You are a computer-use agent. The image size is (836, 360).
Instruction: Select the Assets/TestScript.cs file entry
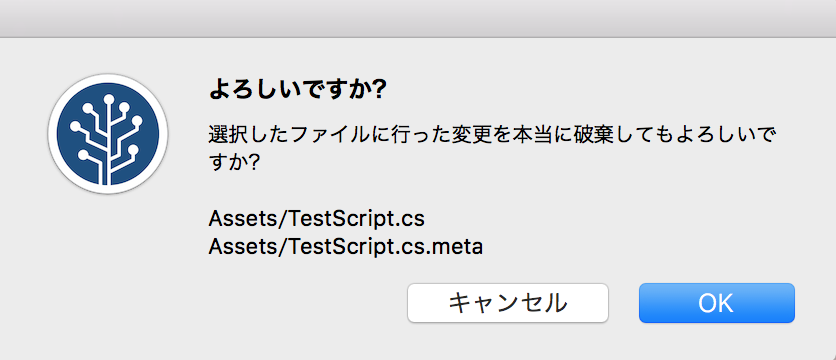[316, 219]
